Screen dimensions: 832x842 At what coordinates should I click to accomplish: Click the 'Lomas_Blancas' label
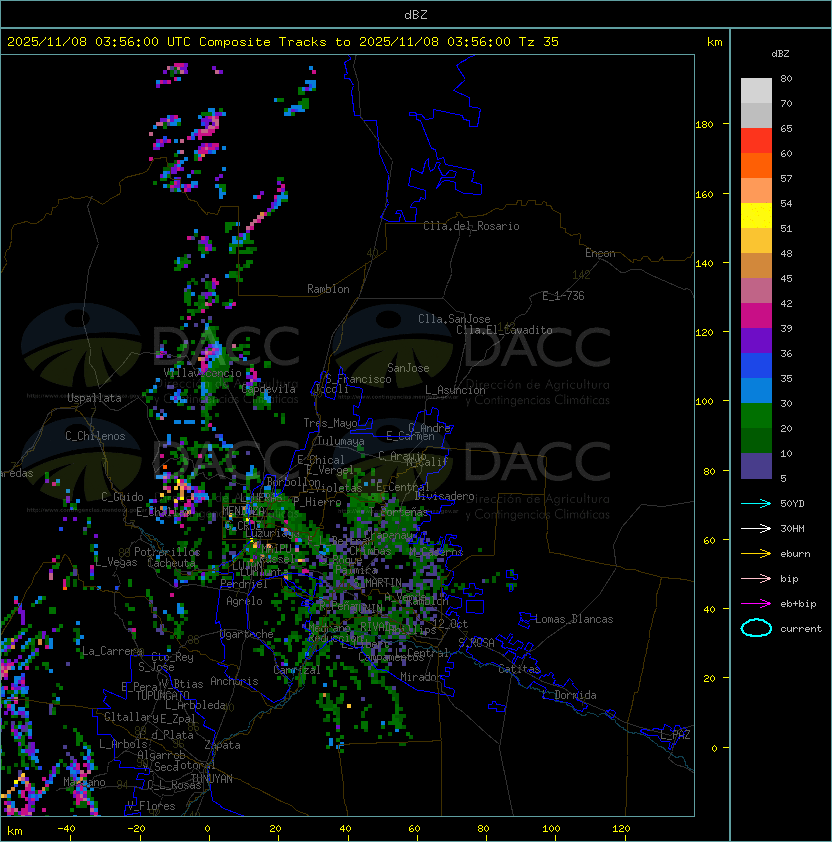(574, 619)
